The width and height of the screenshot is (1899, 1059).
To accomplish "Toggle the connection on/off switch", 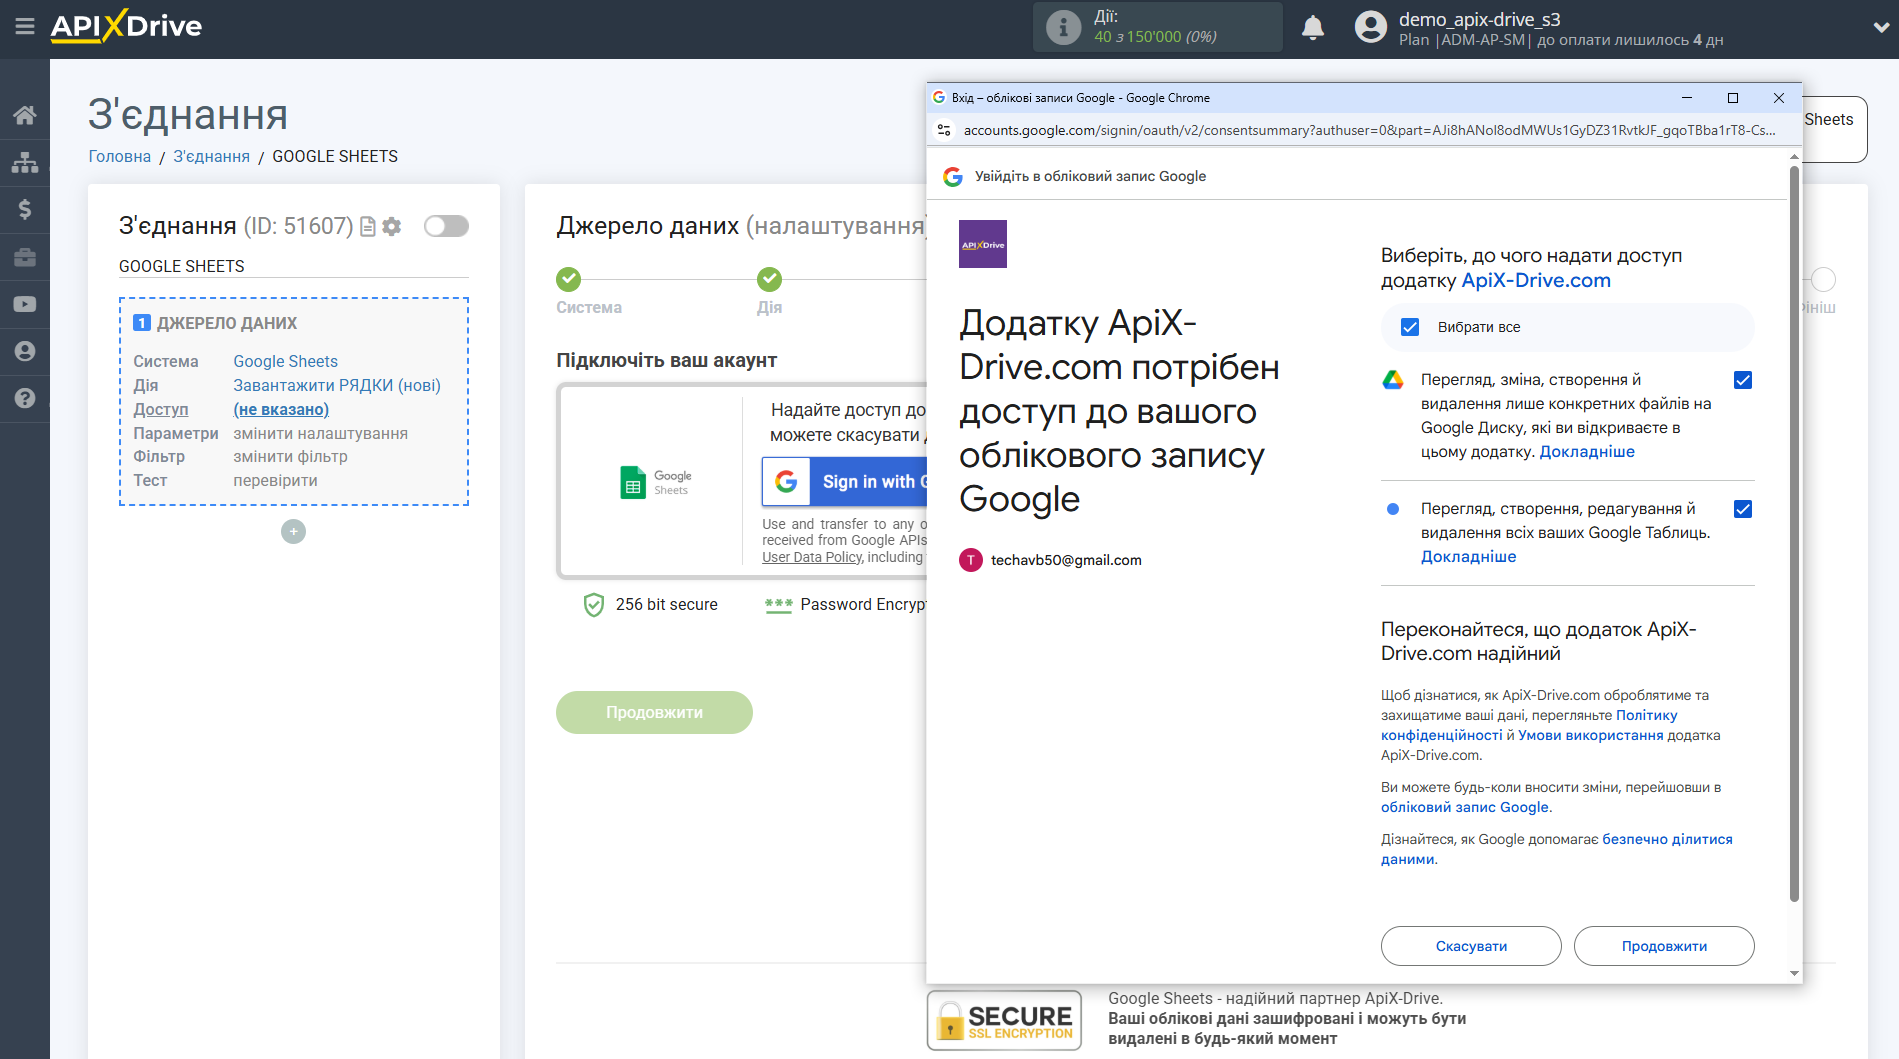I will [x=446, y=227].
